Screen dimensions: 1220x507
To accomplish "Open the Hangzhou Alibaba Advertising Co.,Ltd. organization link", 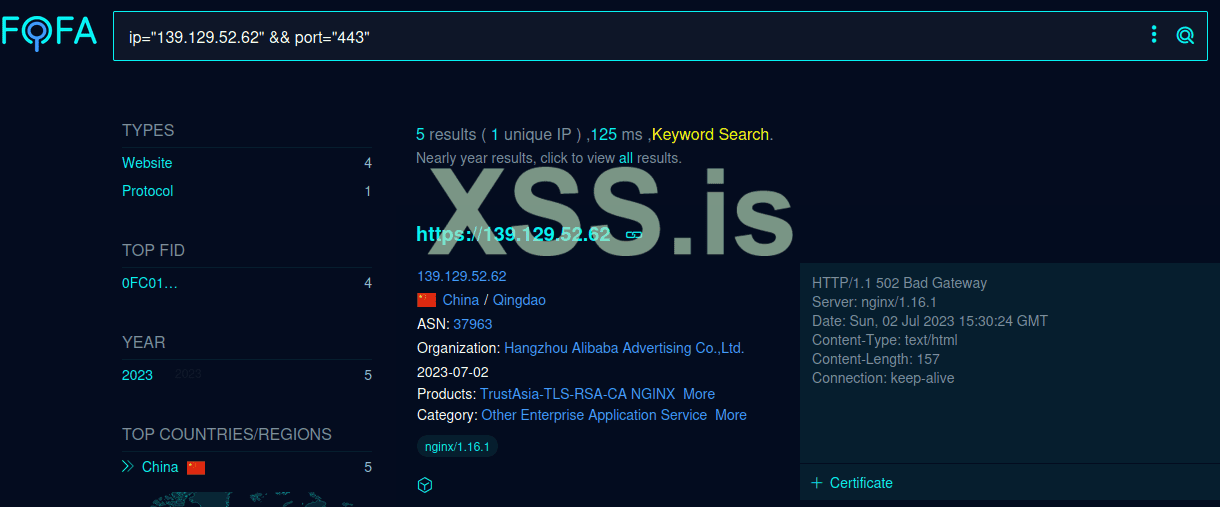I will click(624, 348).
